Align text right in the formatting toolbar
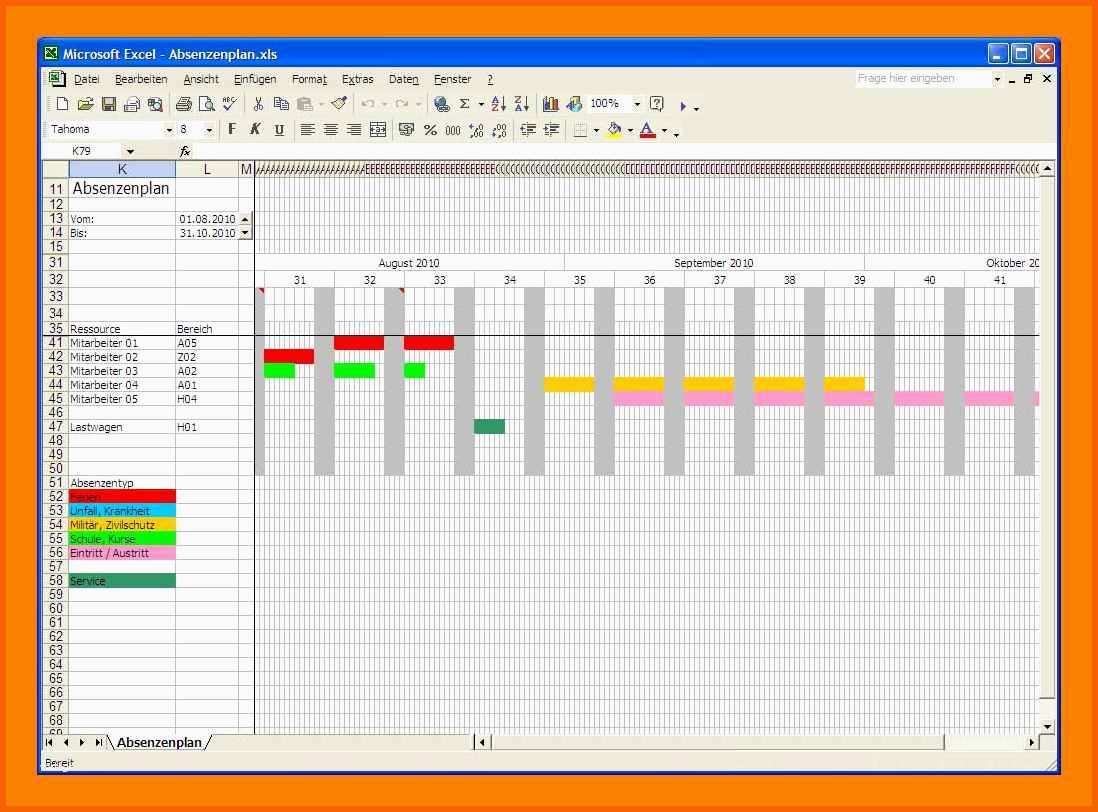Screen dimensions: 1098x812 click(x=354, y=130)
